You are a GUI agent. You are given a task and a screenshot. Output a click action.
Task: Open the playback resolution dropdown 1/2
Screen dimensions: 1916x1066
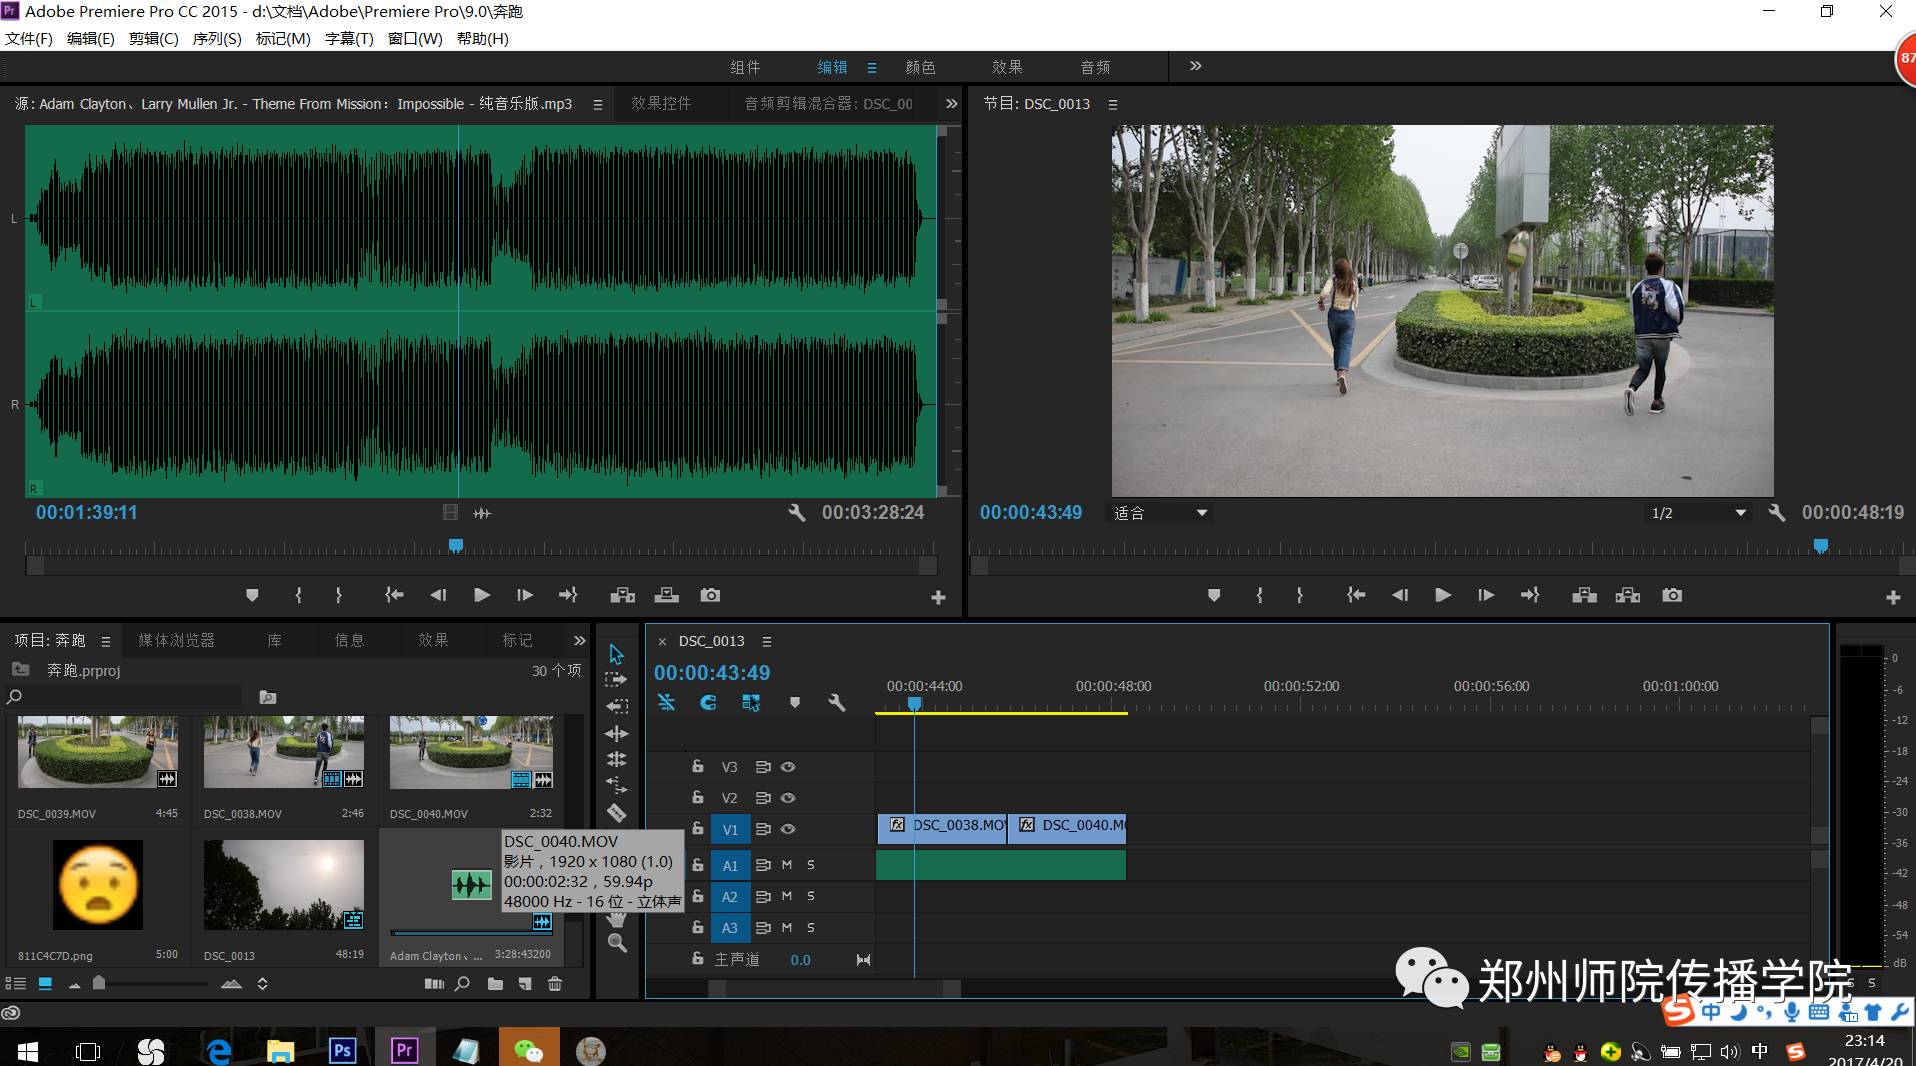[x=1699, y=513]
